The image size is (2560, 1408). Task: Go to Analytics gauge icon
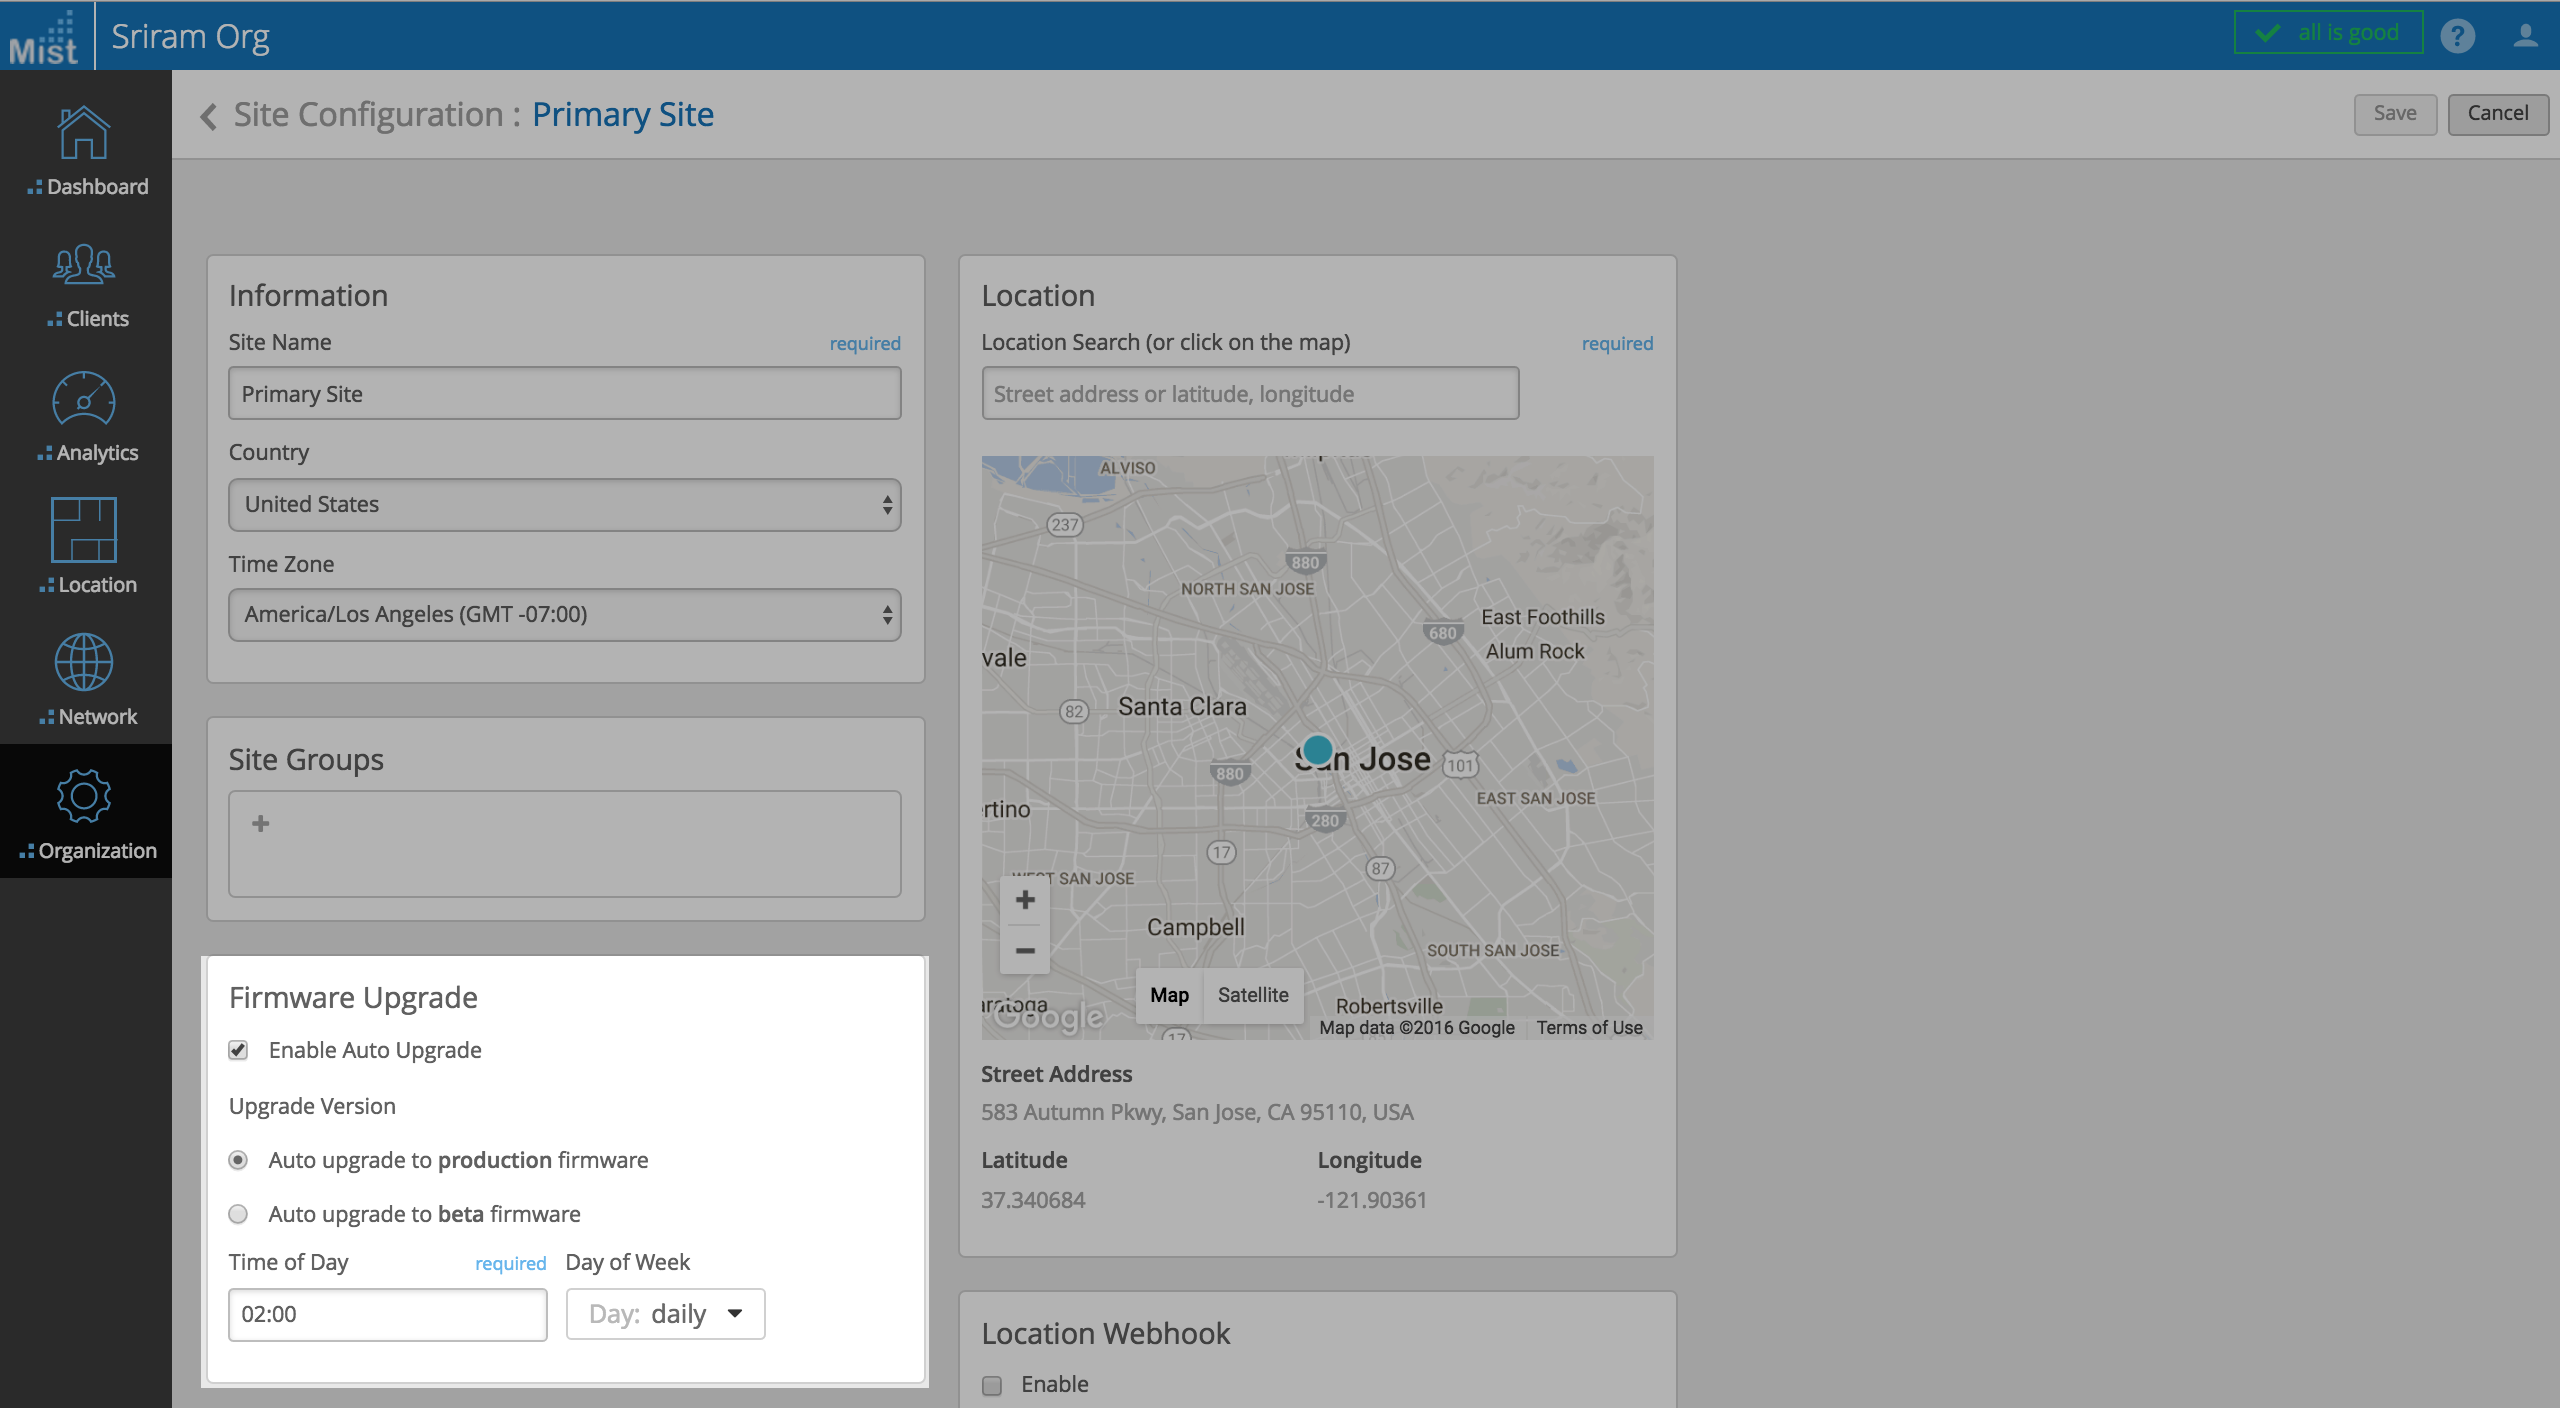[84, 400]
